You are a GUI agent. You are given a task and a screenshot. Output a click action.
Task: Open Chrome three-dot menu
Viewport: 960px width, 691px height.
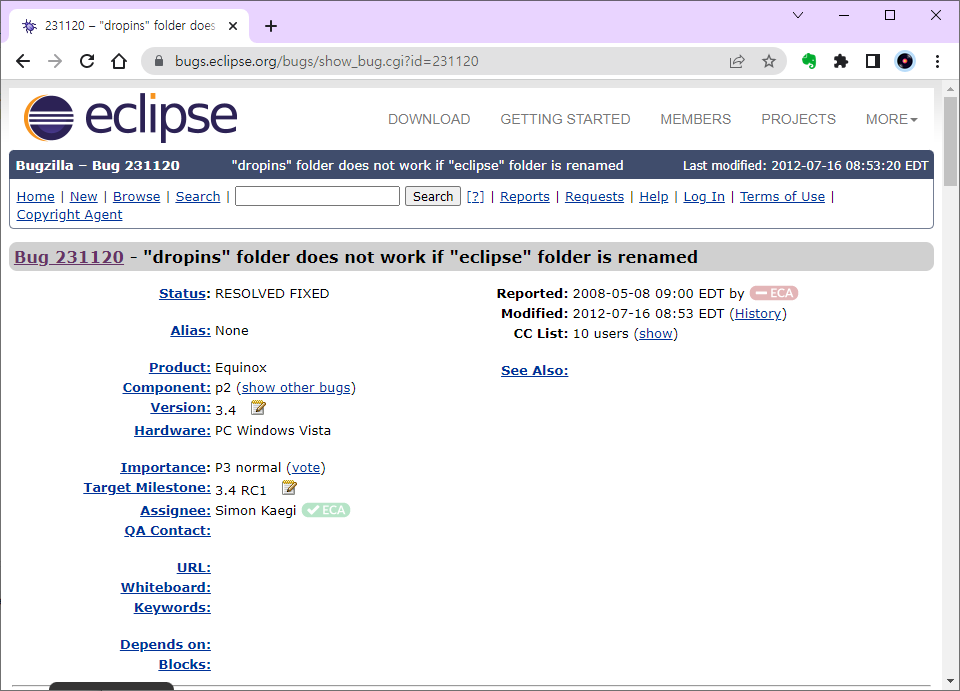[937, 61]
